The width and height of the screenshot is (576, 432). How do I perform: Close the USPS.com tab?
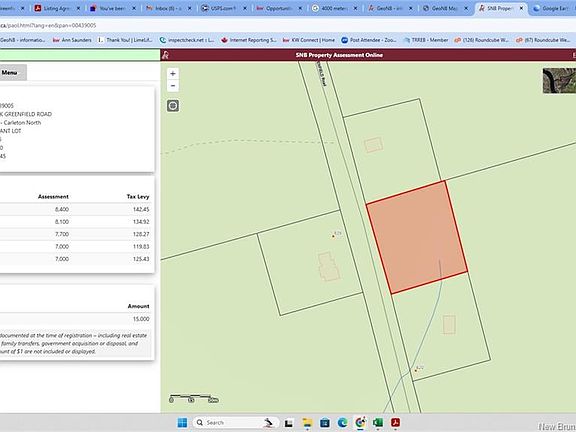click(x=244, y=8)
